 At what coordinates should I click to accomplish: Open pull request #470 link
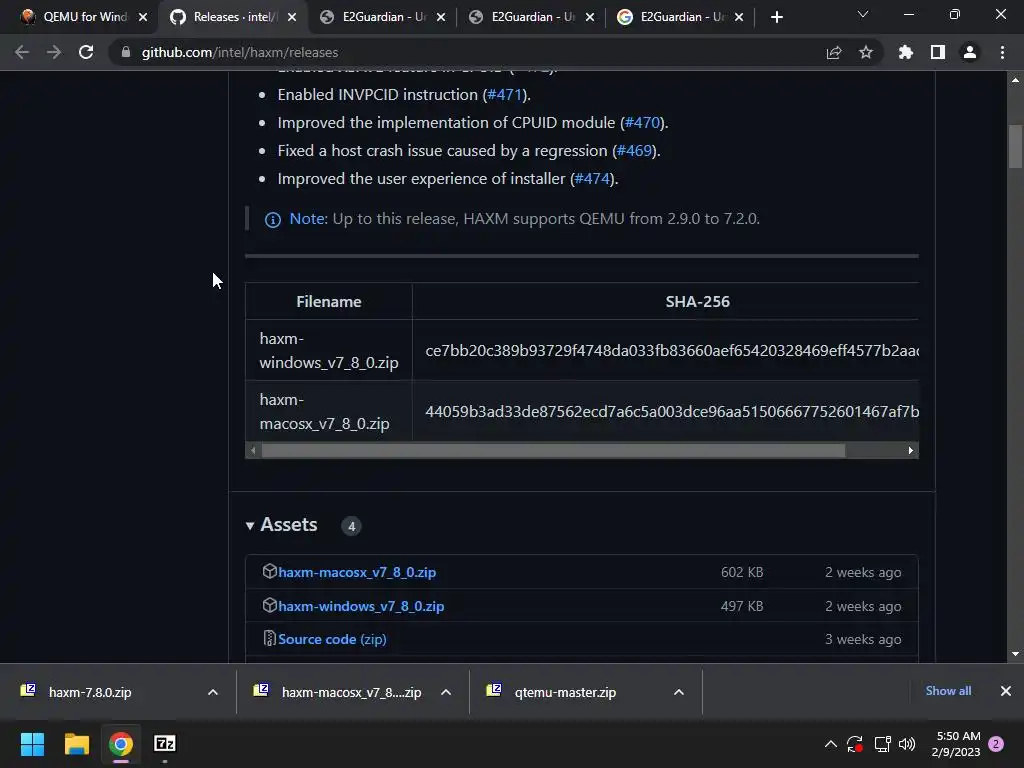643,123
